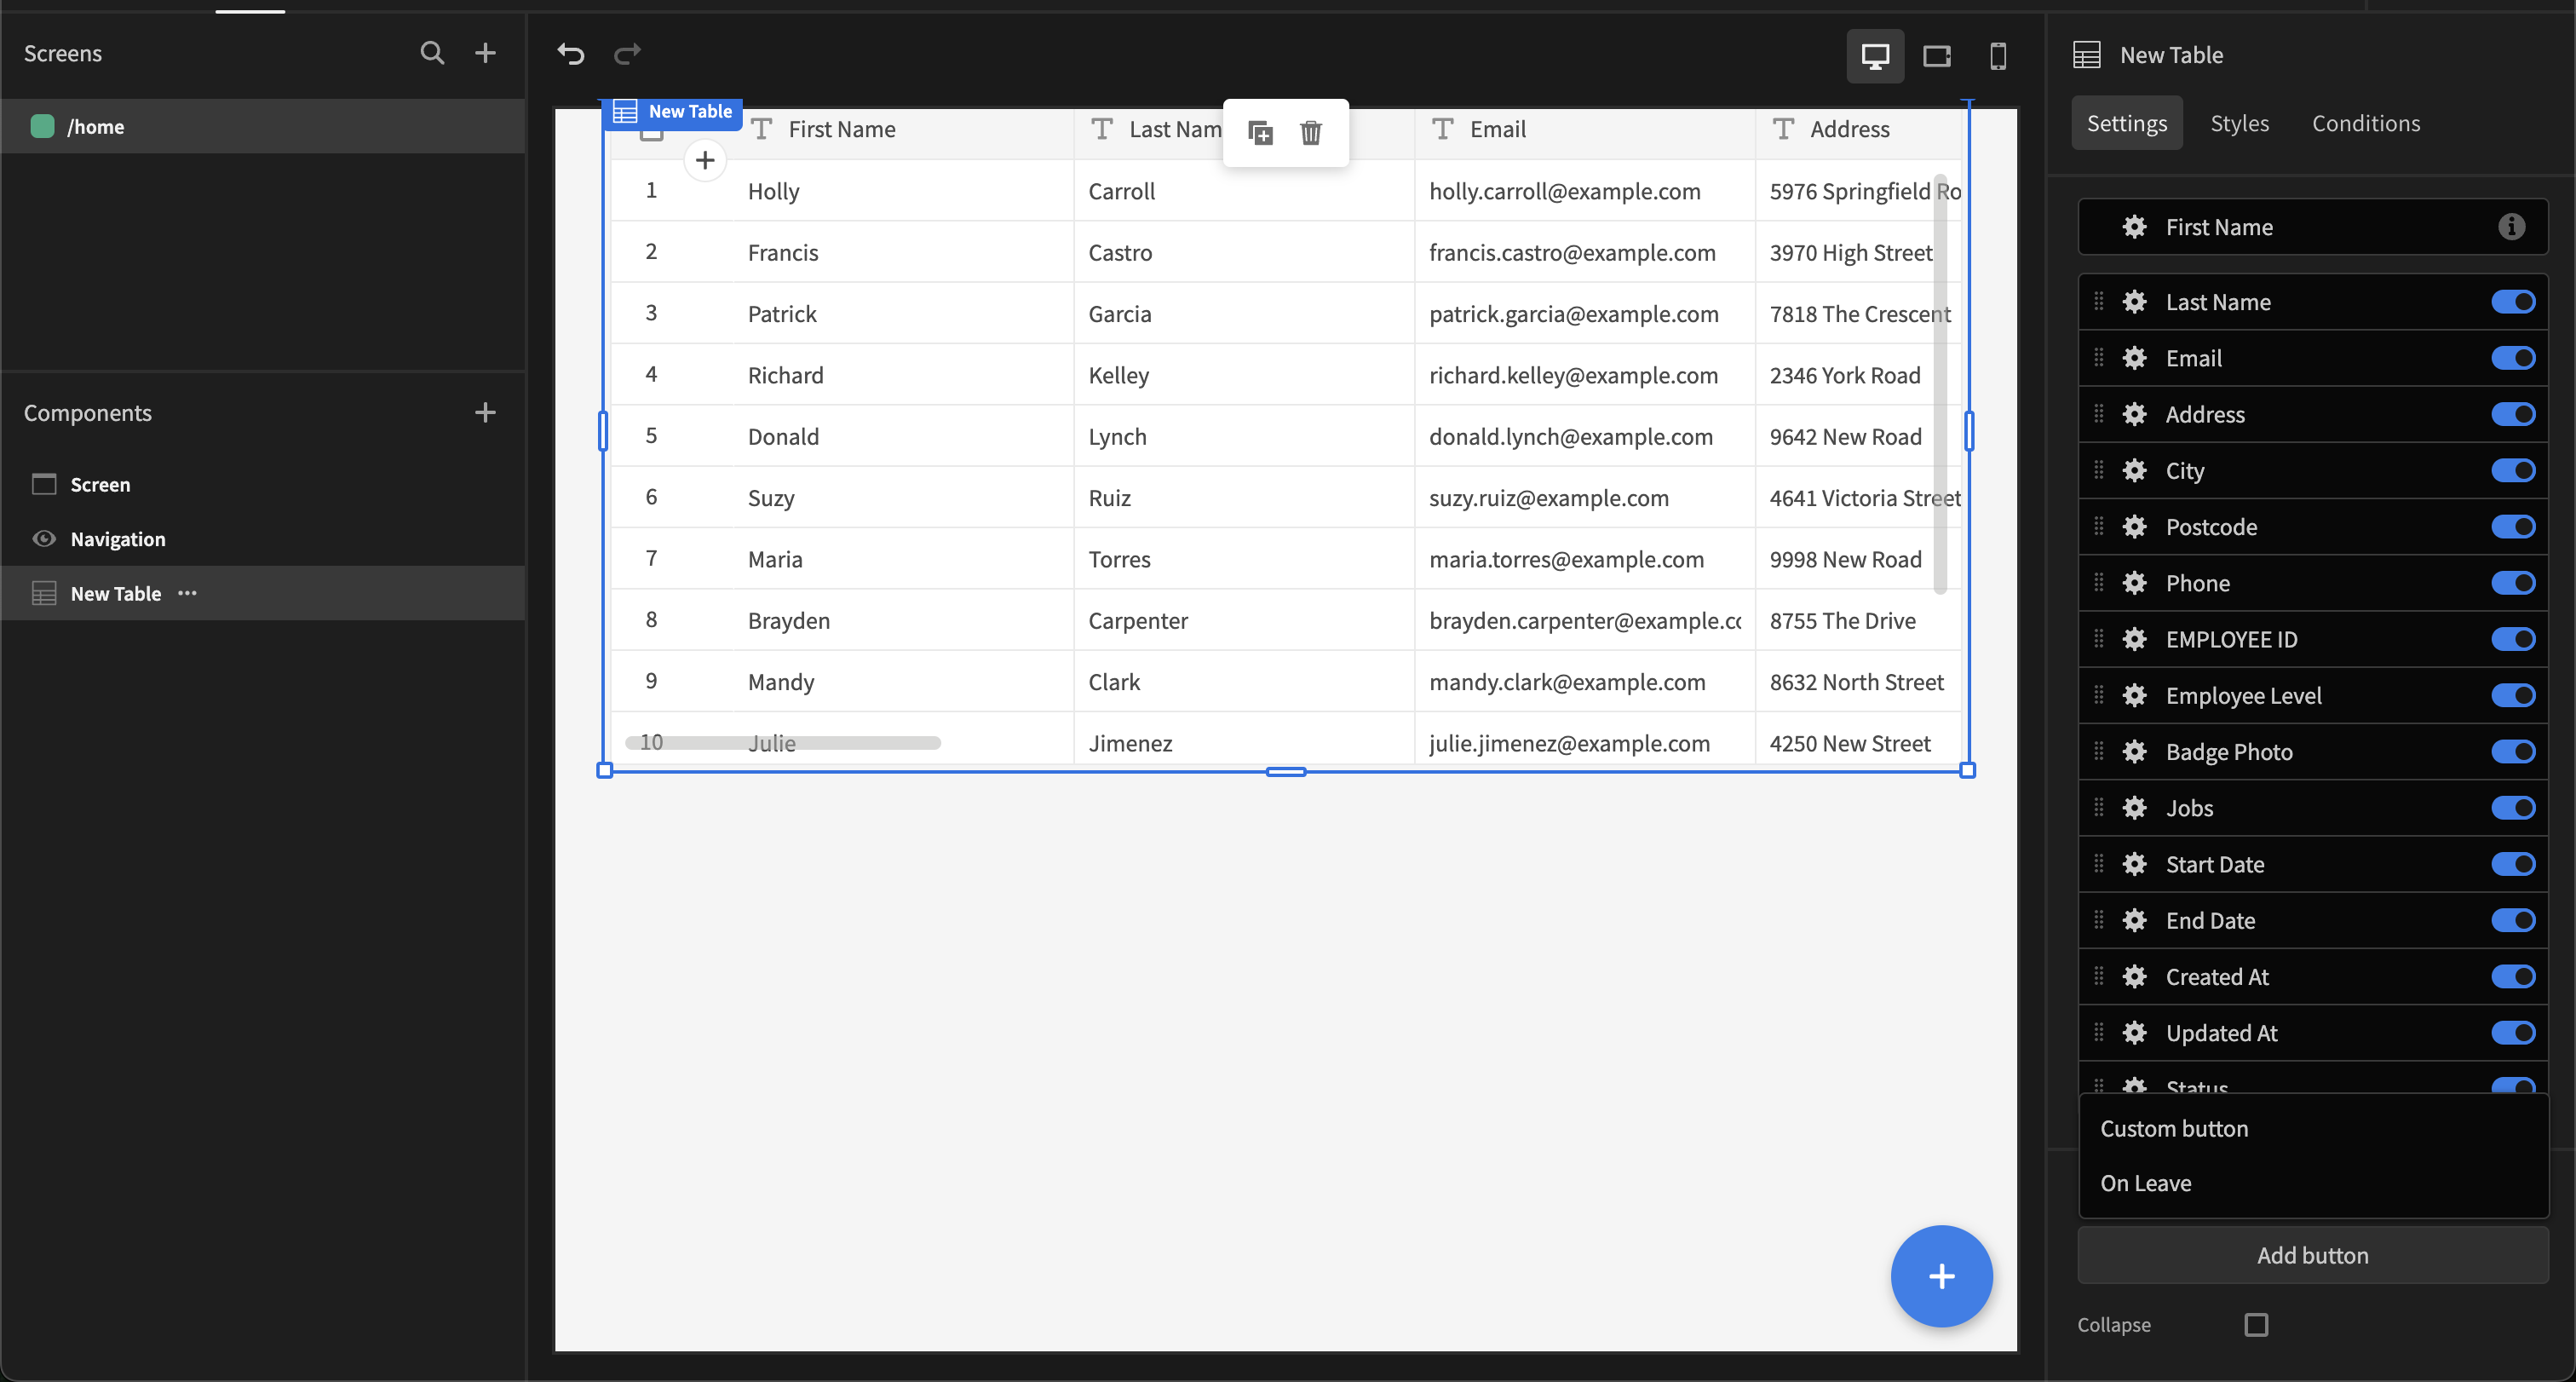The height and width of the screenshot is (1382, 2576).
Task: Switch to Styles tab in right panel
Action: click(x=2240, y=123)
